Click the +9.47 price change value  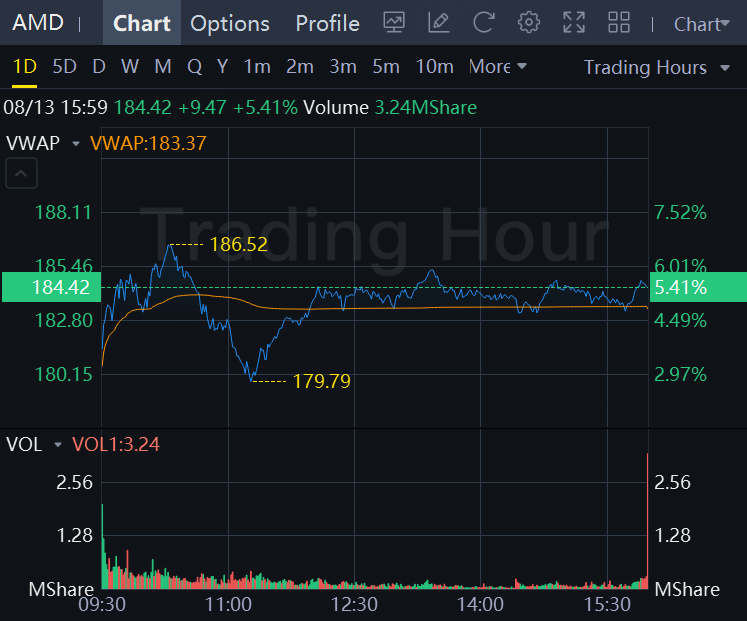pyautogui.click(x=202, y=108)
